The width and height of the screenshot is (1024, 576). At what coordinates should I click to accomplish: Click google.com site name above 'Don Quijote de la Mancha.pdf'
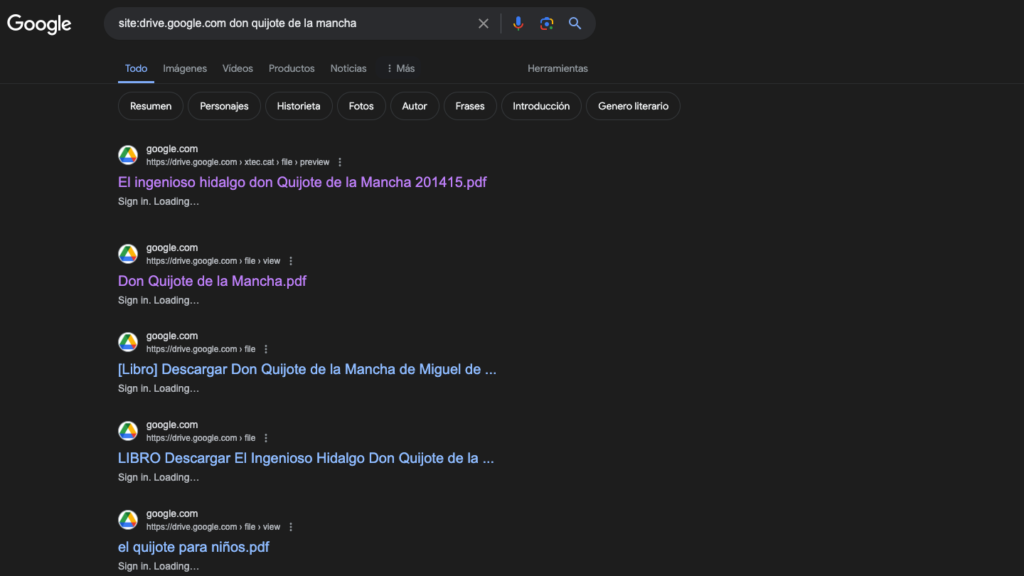172,248
